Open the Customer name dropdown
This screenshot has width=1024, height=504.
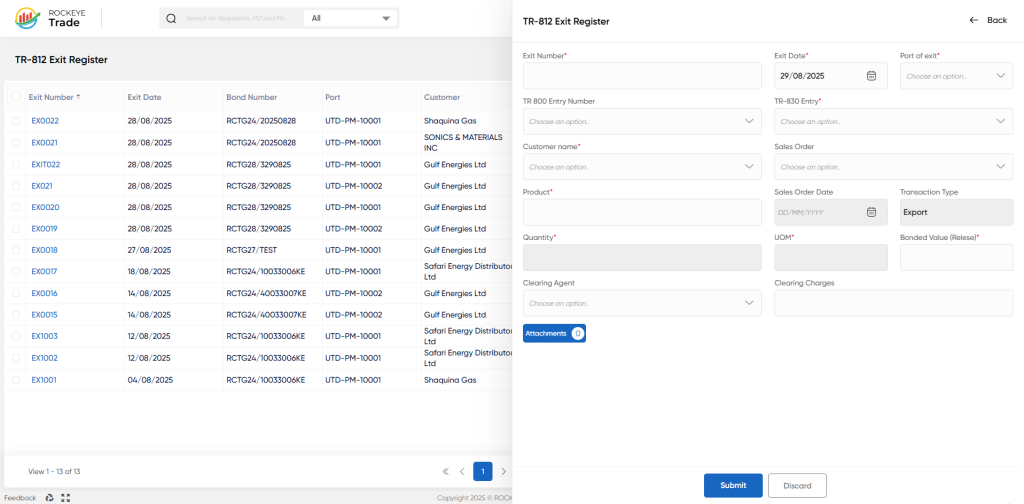tap(642, 166)
